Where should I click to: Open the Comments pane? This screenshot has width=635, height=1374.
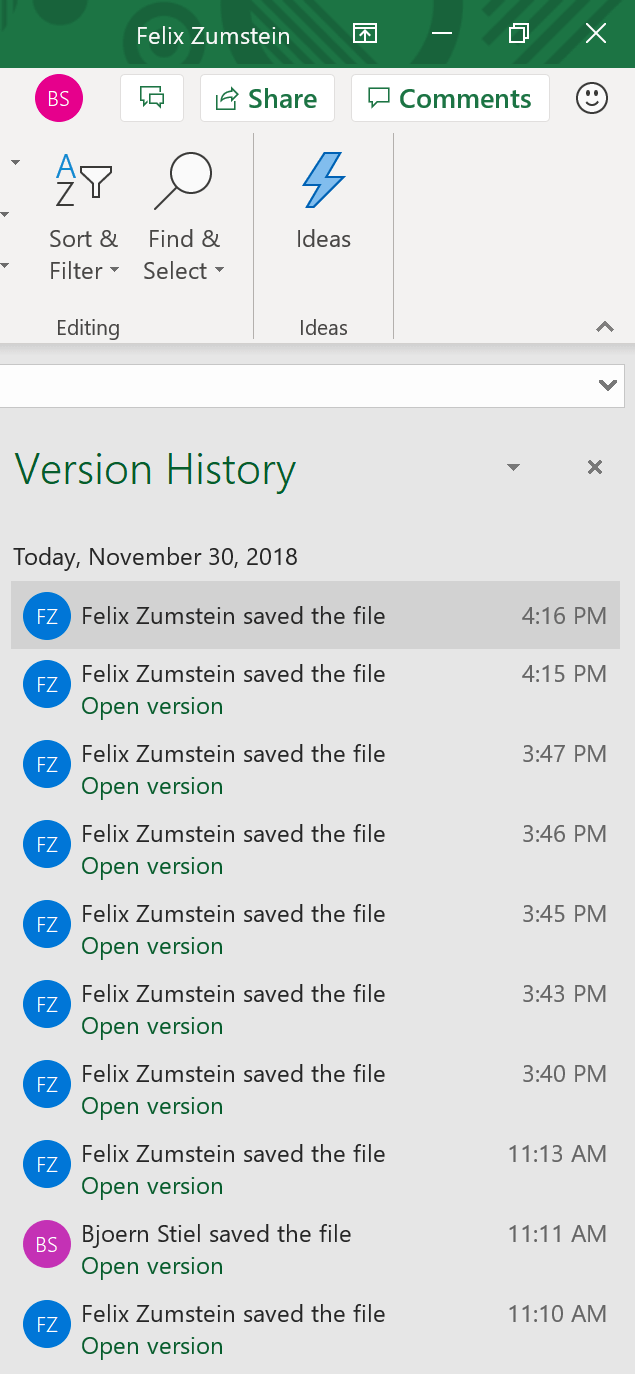(450, 98)
